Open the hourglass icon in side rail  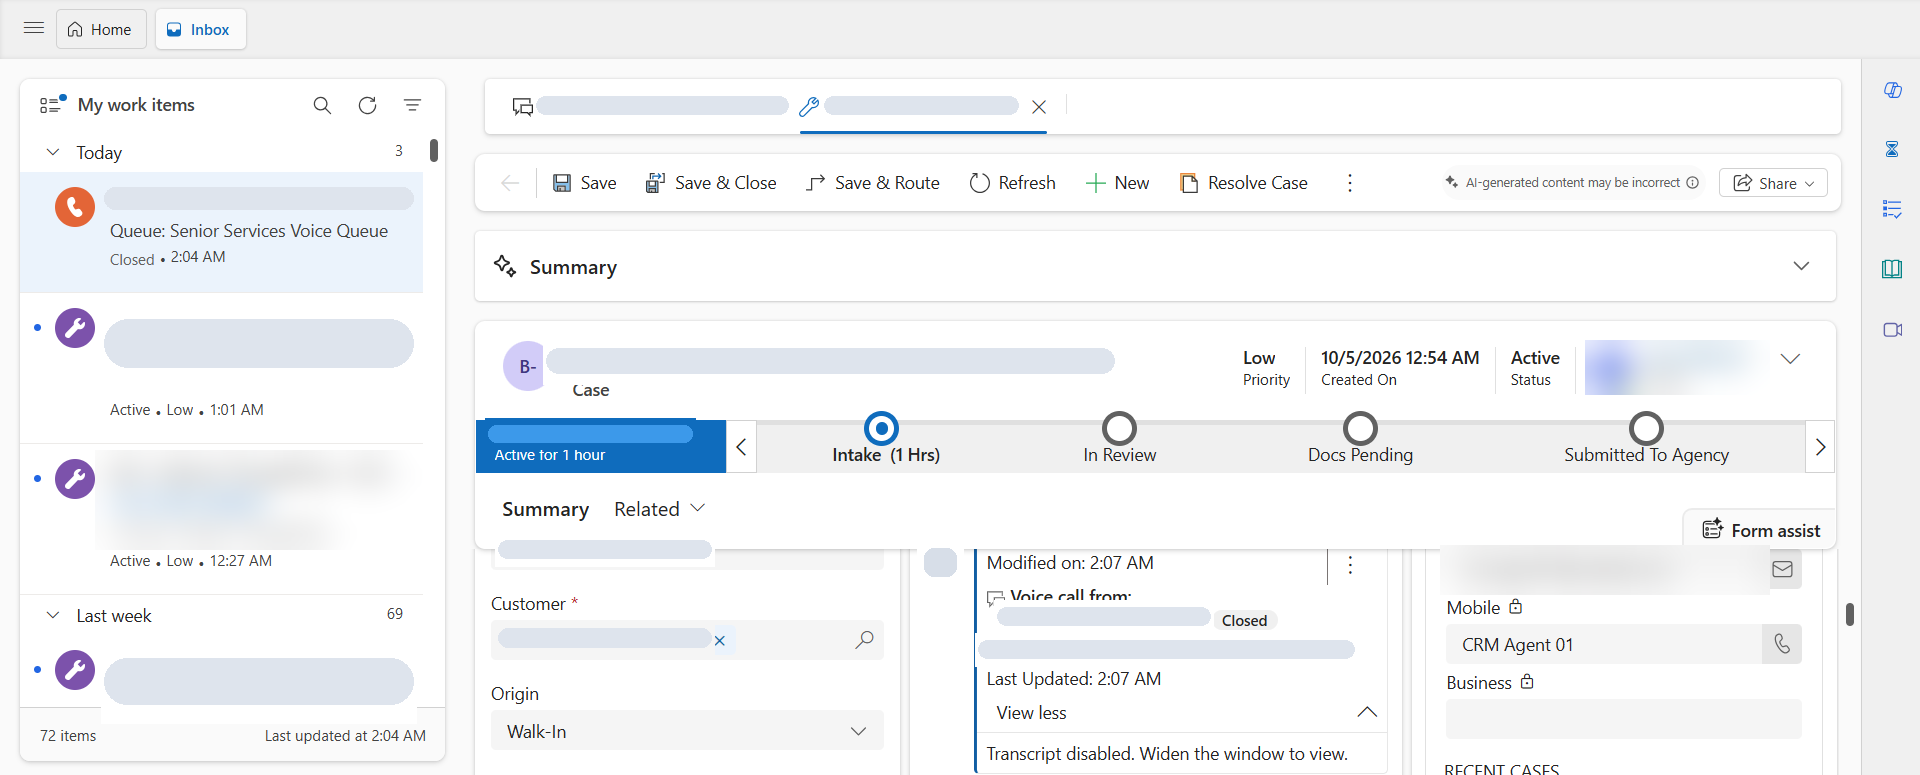click(x=1892, y=149)
